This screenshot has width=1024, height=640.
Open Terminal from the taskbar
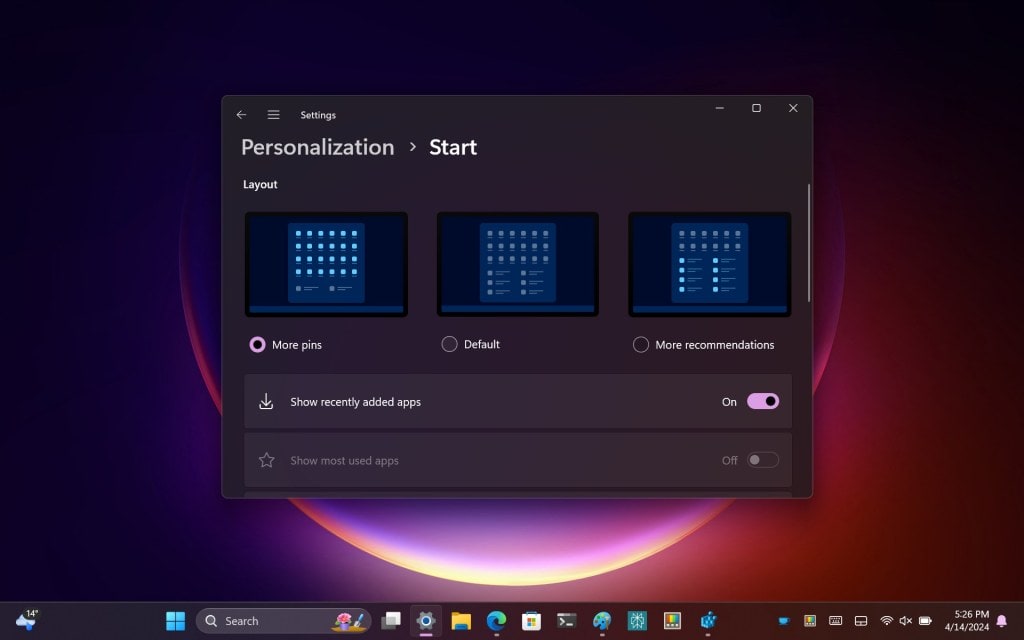click(x=566, y=621)
